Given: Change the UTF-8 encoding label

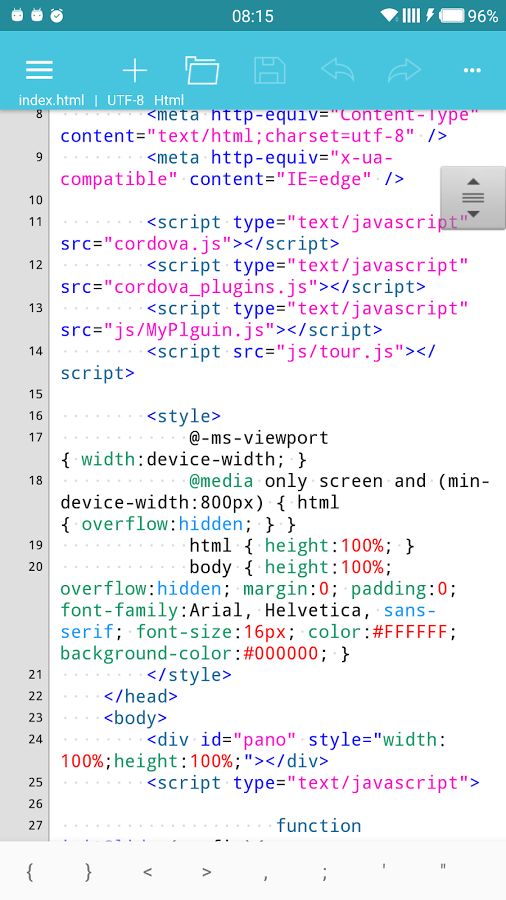Looking at the screenshot, I should tap(125, 100).
